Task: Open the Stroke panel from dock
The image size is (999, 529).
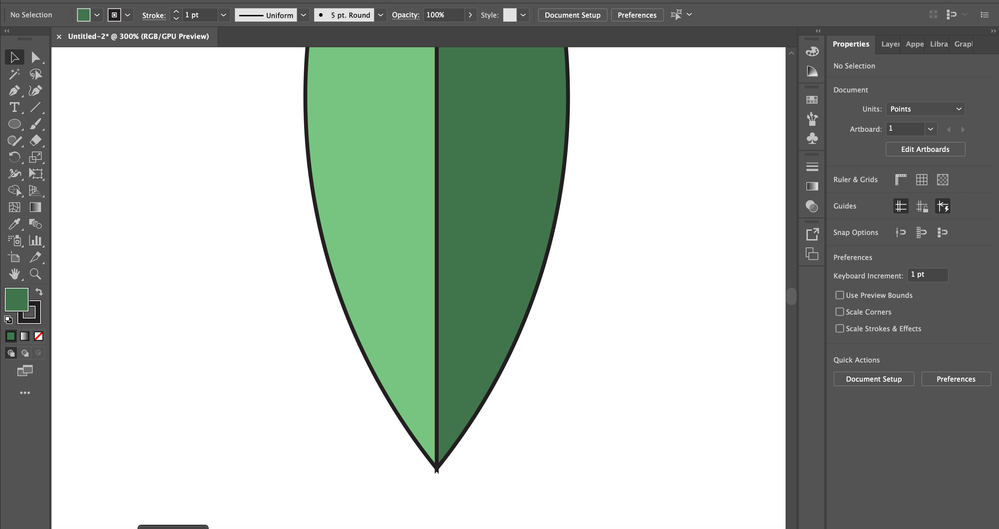Action: [812, 167]
